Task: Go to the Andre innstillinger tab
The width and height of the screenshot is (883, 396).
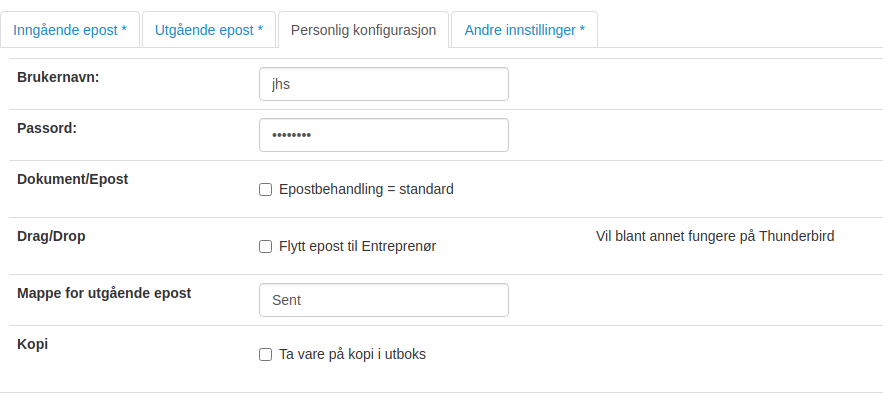Action: (x=524, y=30)
